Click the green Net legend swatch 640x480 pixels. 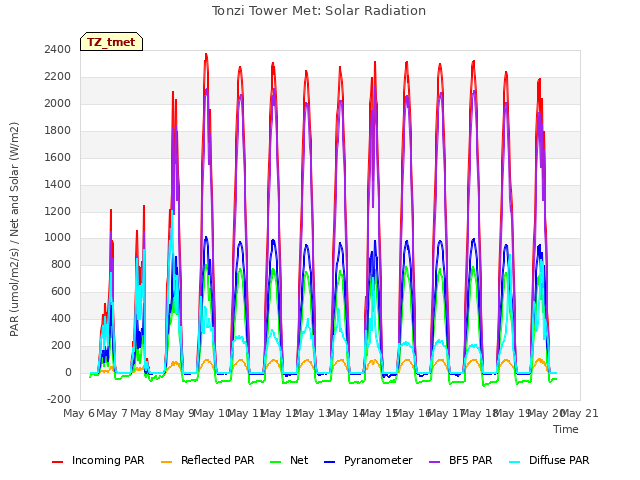tap(276, 462)
